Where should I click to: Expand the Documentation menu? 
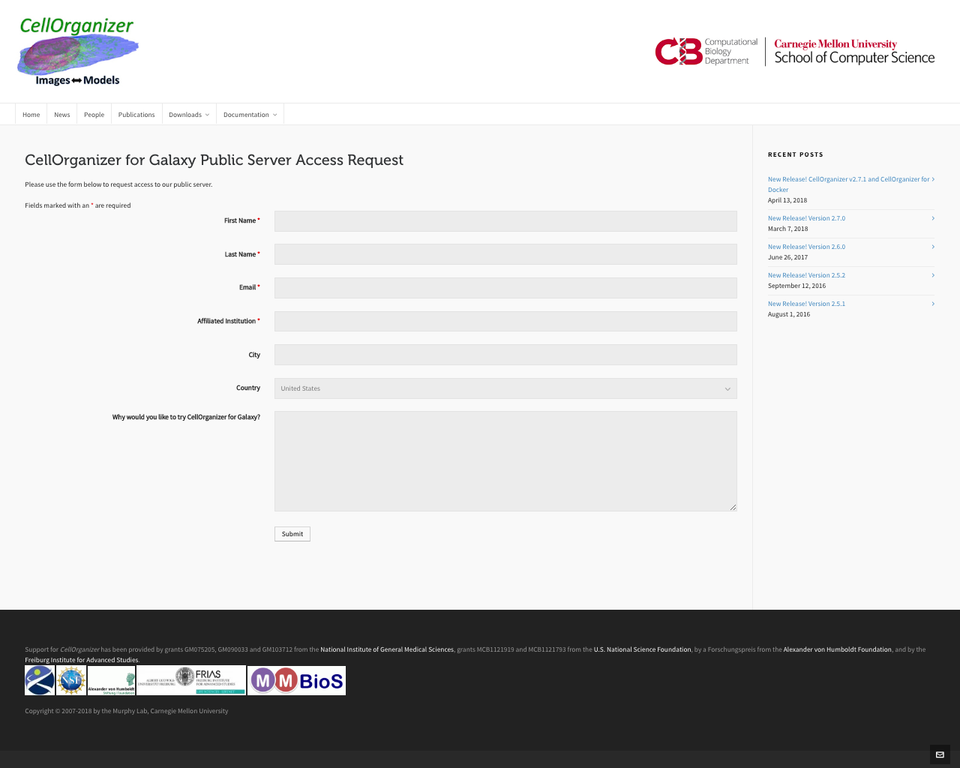point(250,115)
